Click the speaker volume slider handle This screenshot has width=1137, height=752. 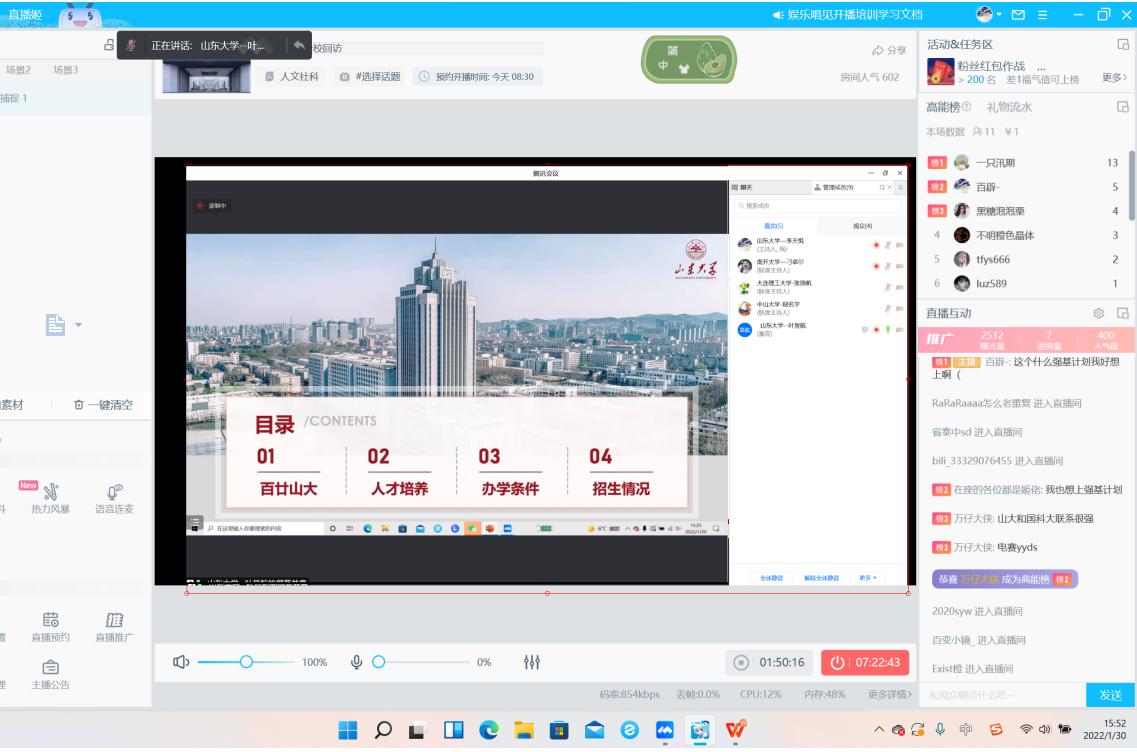click(246, 662)
